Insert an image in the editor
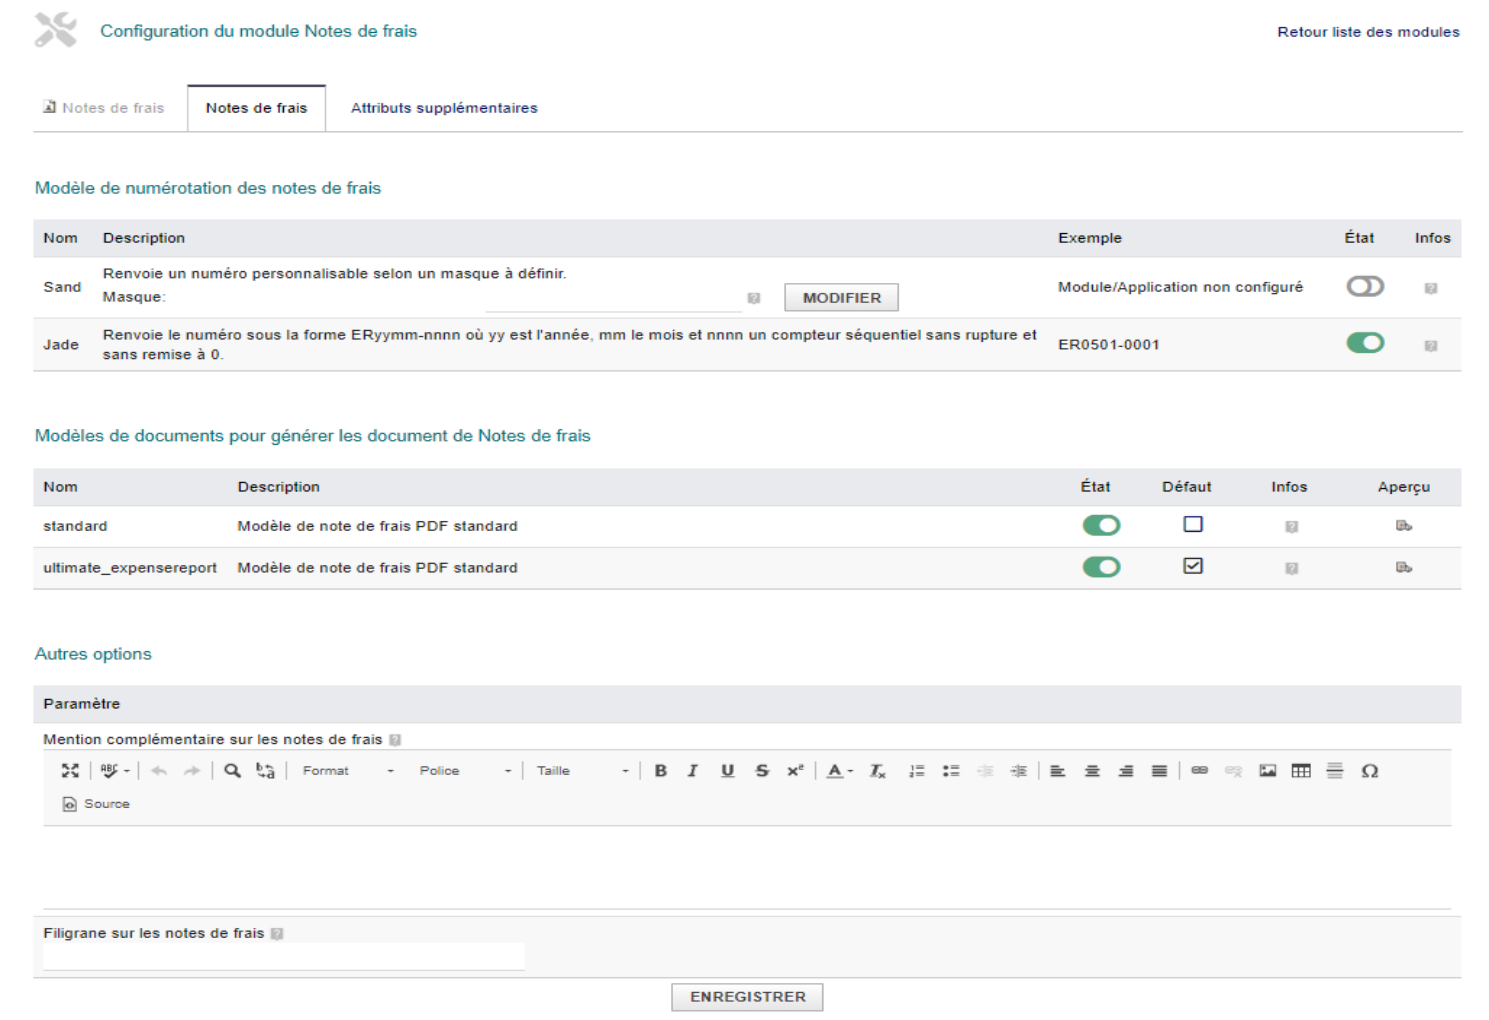The image size is (1489, 1020). click(x=1267, y=770)
